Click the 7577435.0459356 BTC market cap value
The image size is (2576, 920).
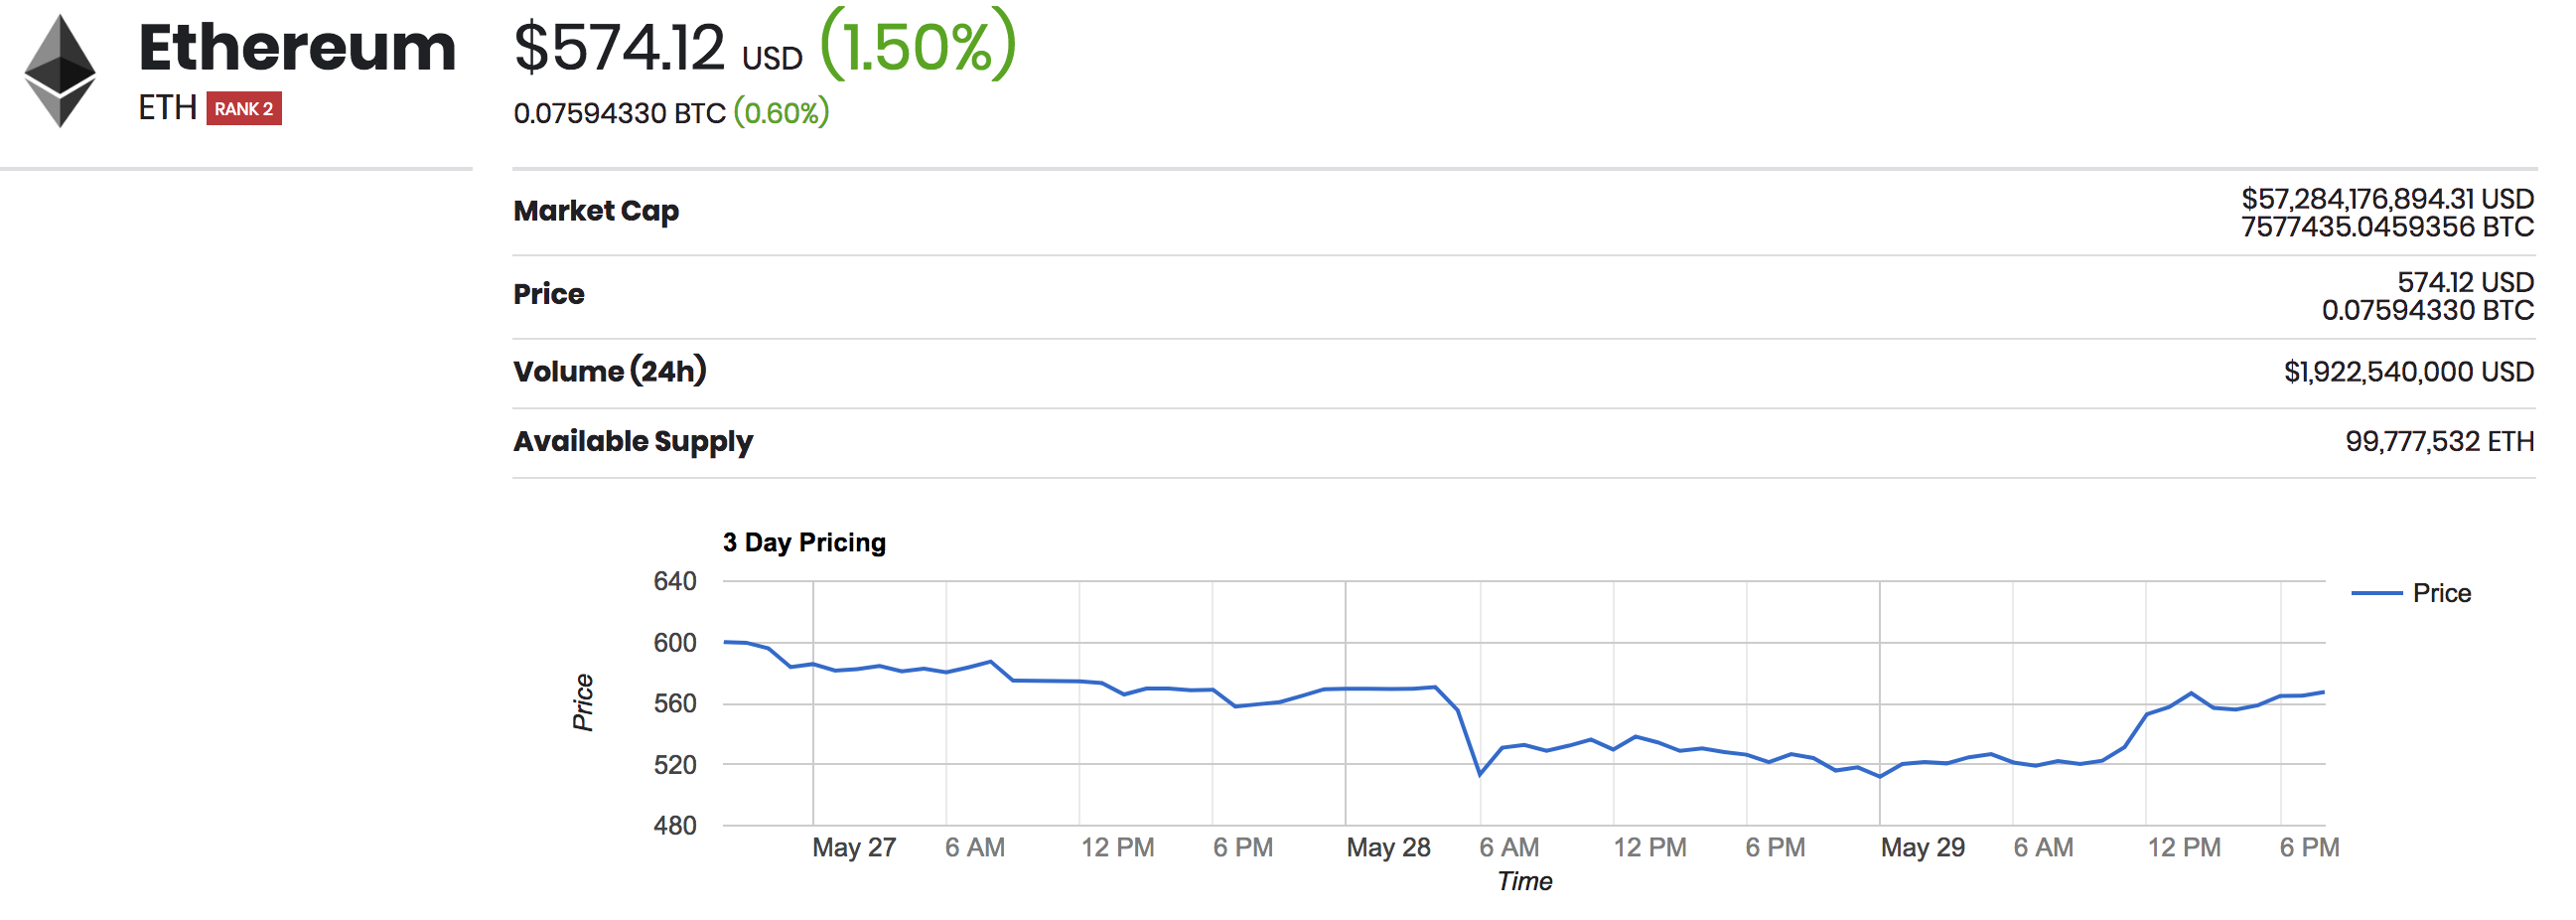[x=2387, y=227]
